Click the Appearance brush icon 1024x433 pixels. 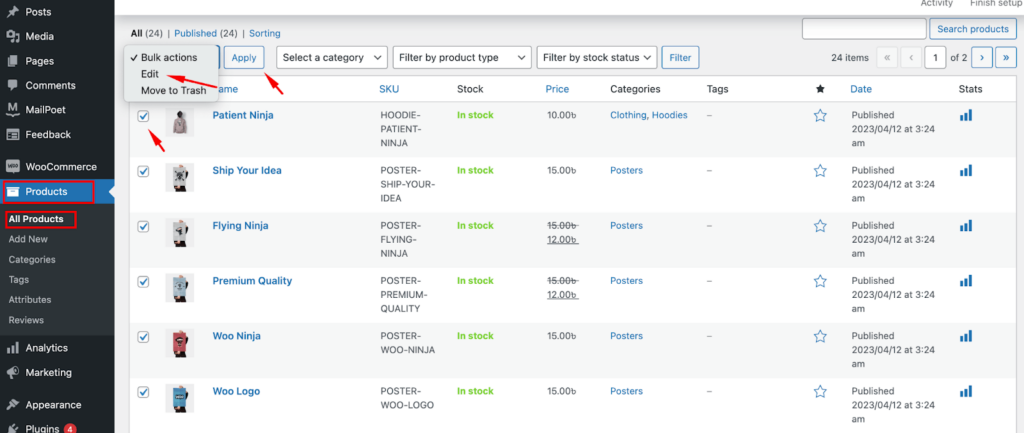click(x=12, y=405)
